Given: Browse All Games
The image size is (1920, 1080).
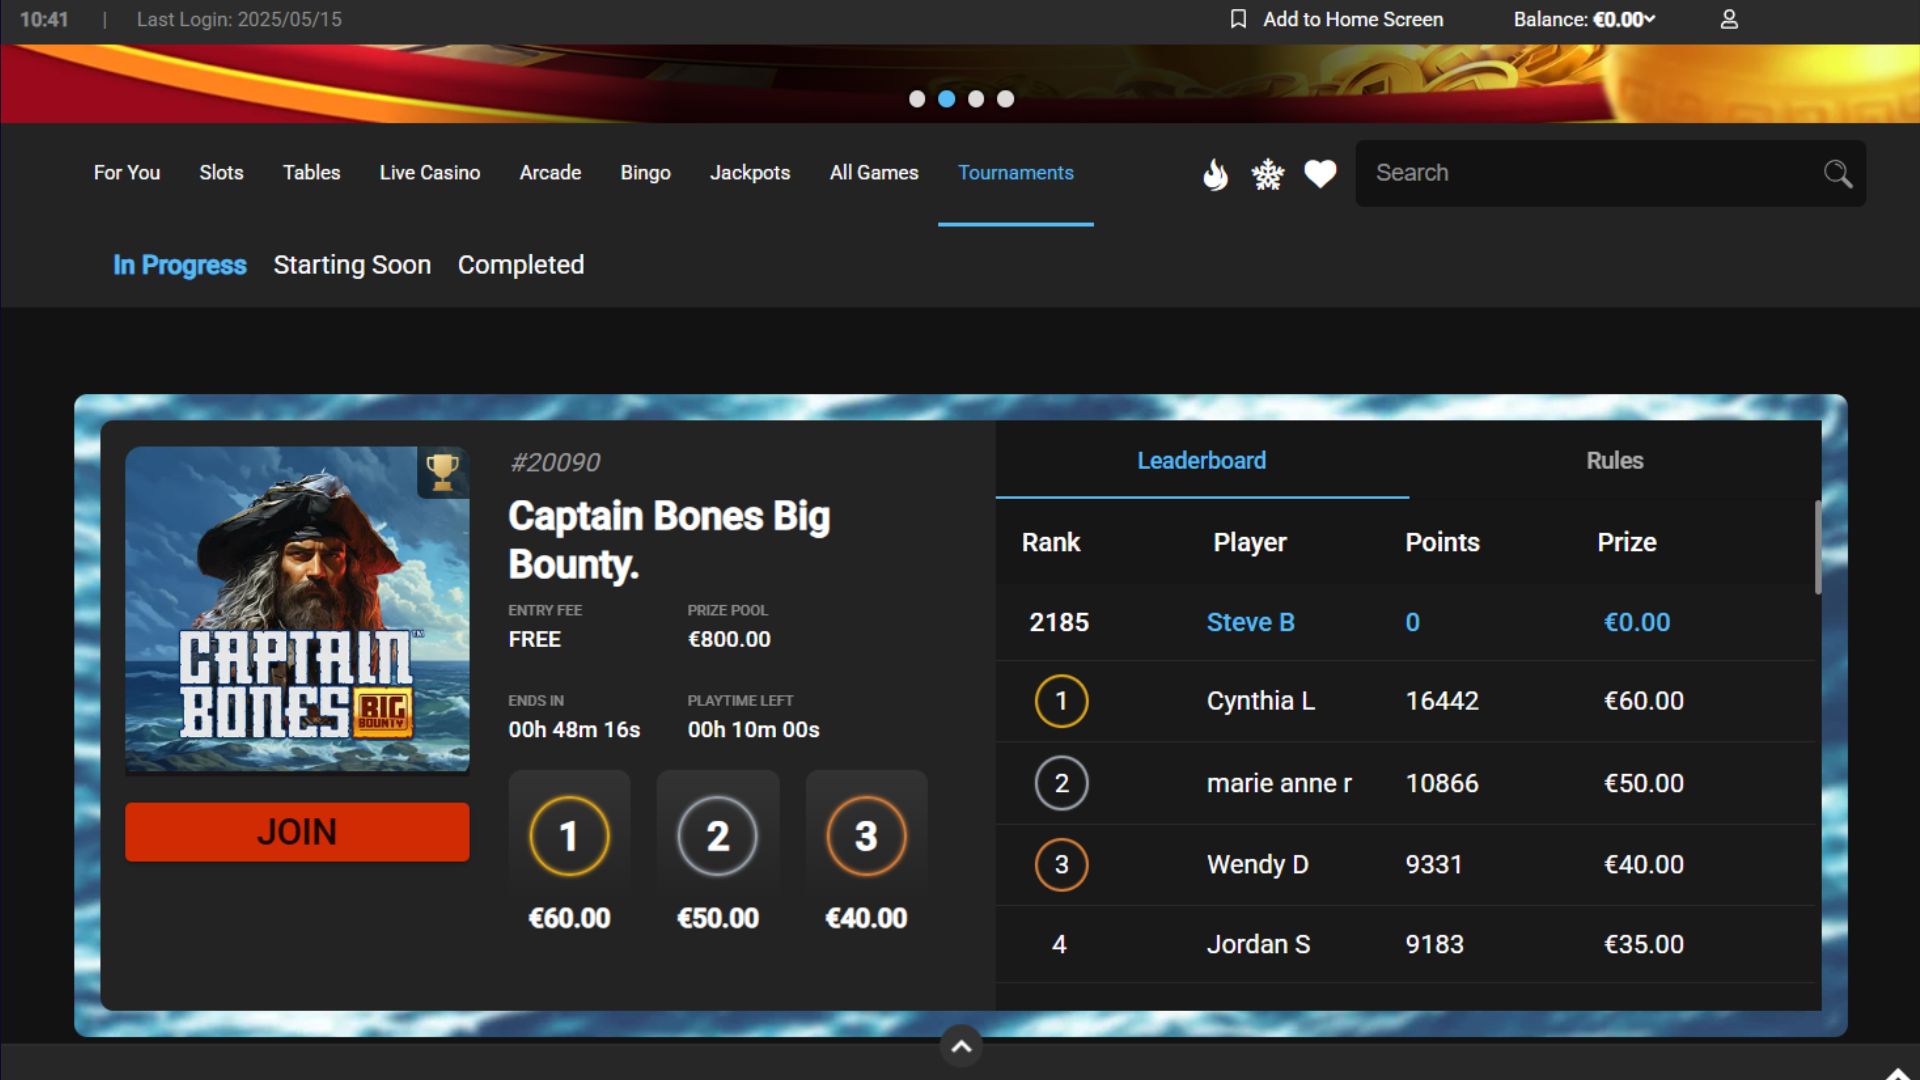Looking at the screenshot, I should tap(874, 173).
